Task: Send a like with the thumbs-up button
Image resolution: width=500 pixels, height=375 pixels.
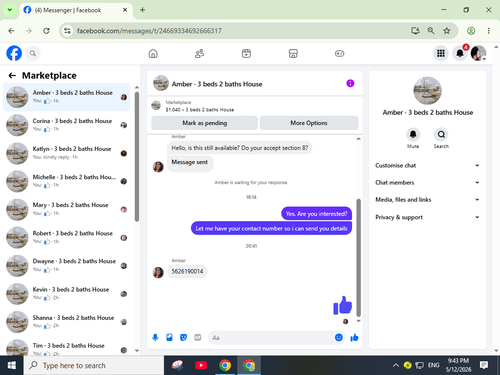Action: tap(354, 337)
